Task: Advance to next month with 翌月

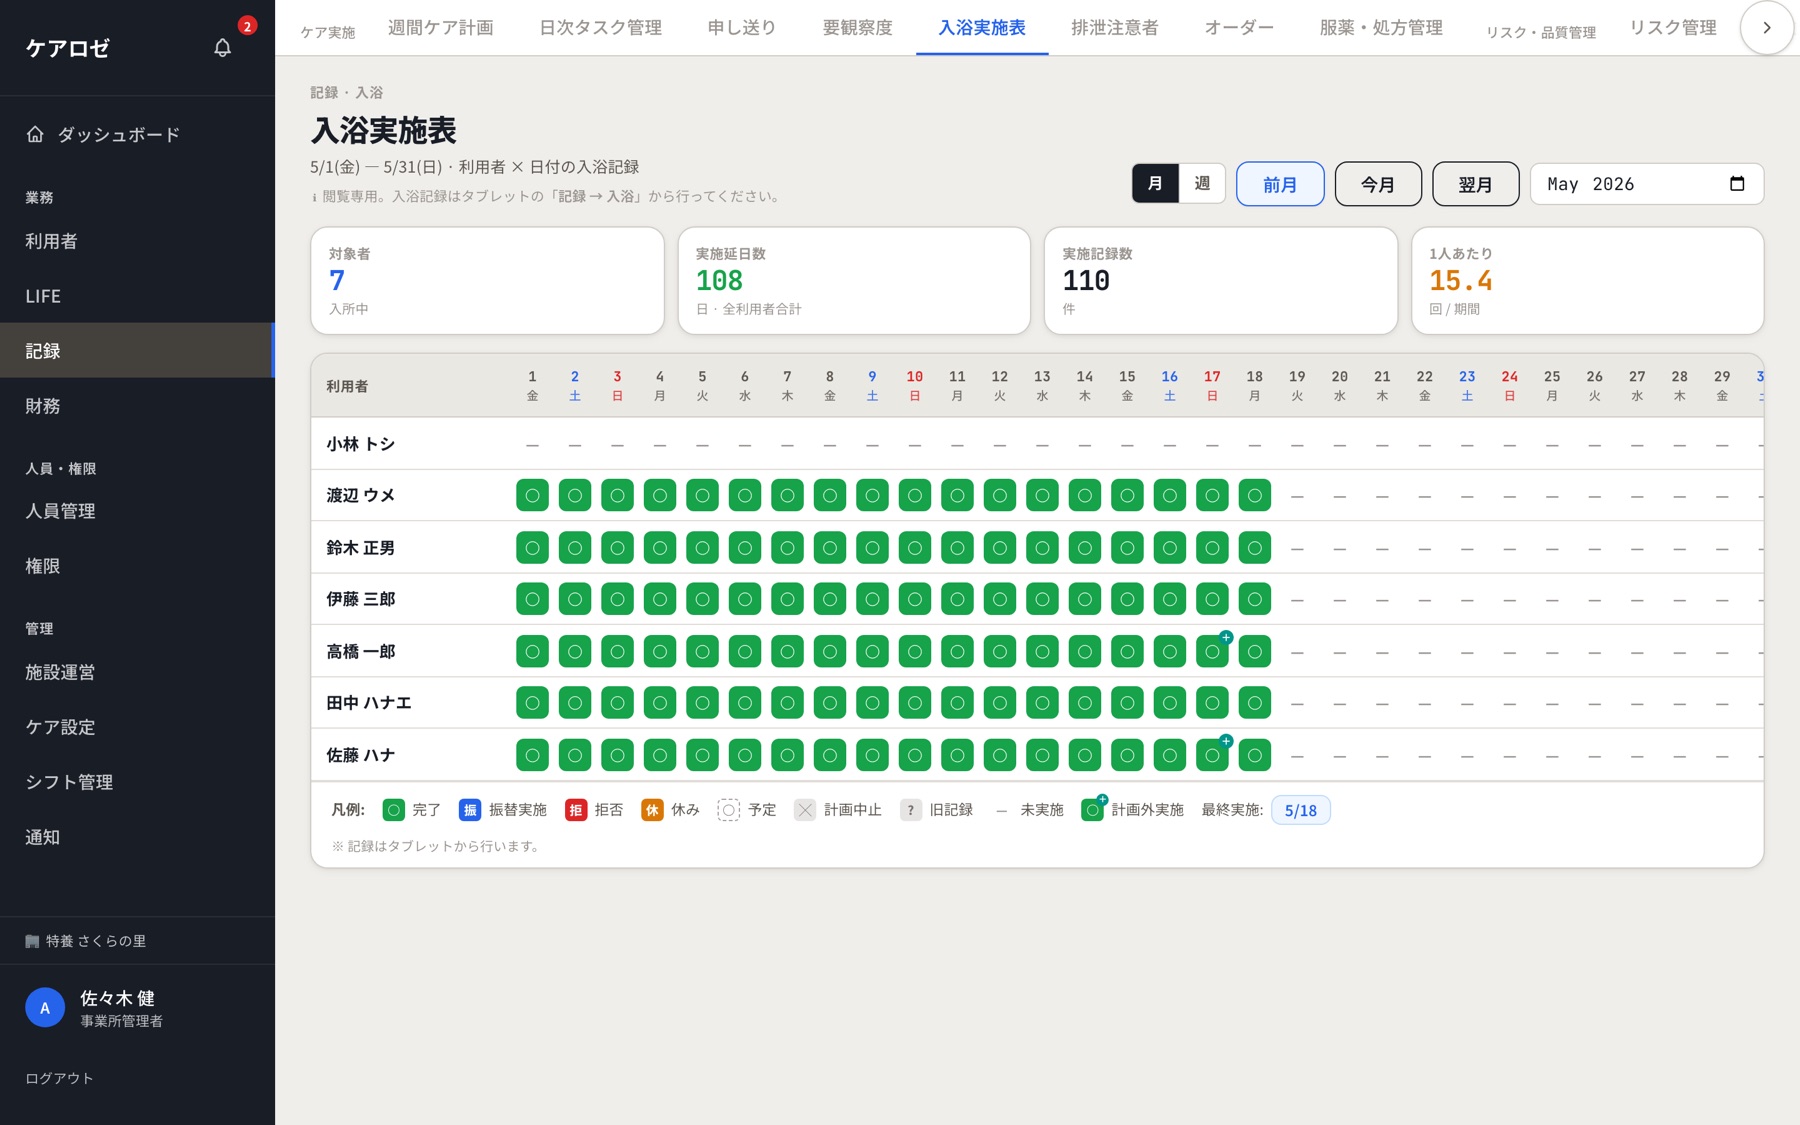Action: [x=1476, y=184]
